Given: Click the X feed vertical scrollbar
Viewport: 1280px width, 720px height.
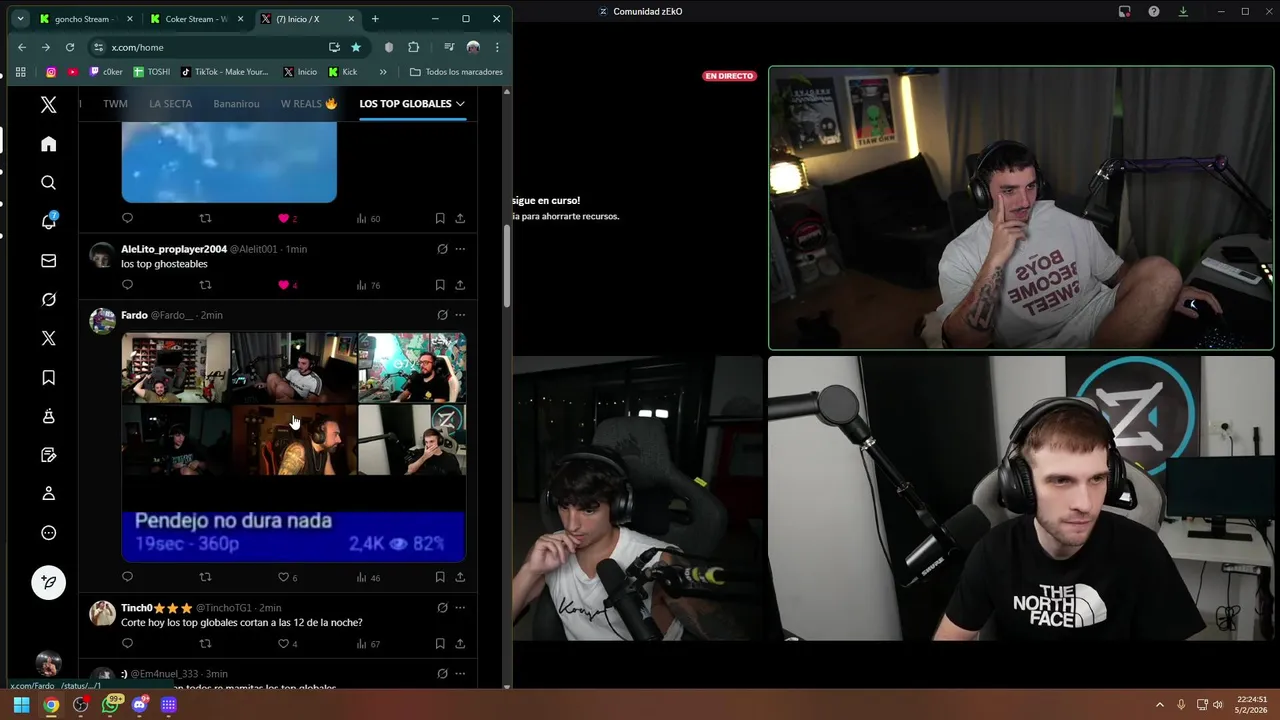Looking at the screenshot, I should pyautogui.click(x=507, y=266).
